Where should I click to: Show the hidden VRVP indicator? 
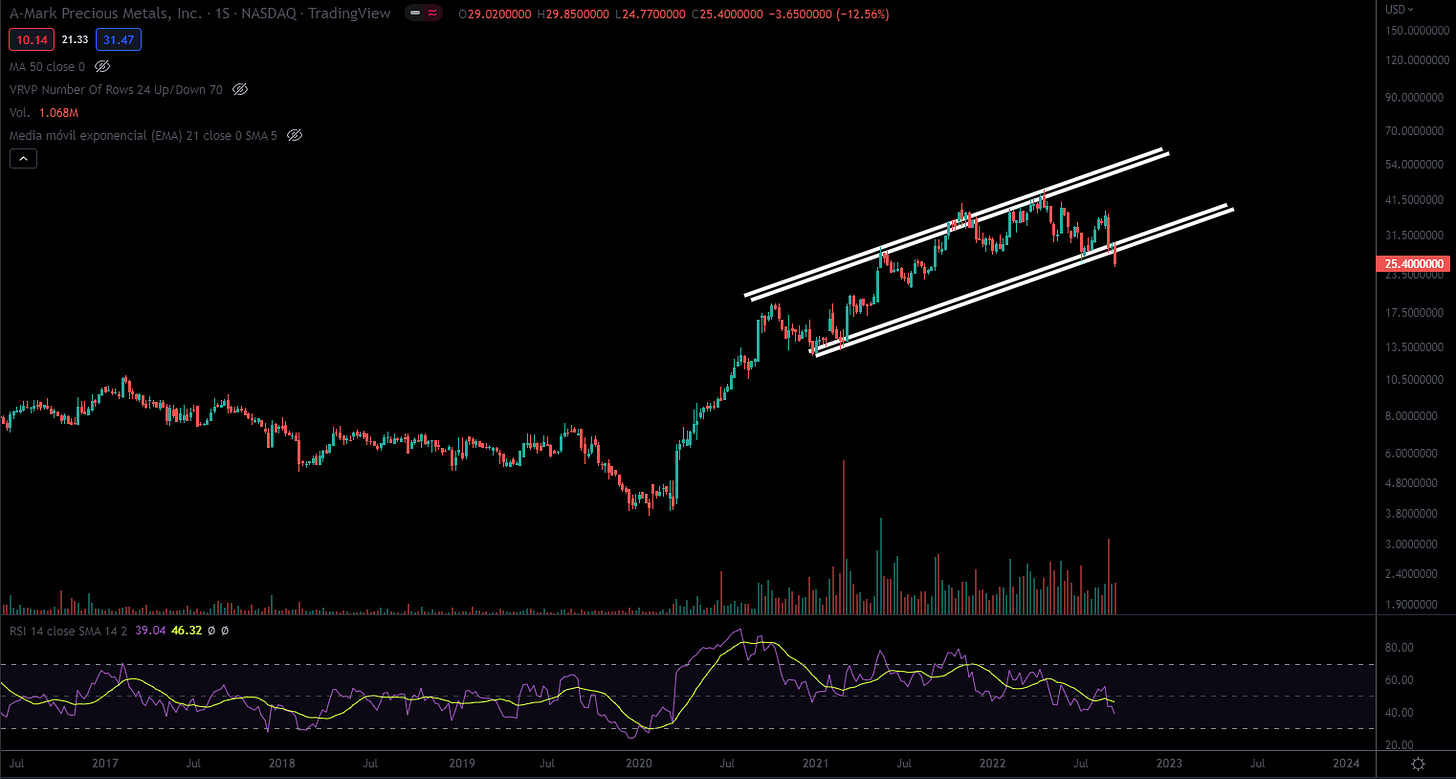point(240,90)
